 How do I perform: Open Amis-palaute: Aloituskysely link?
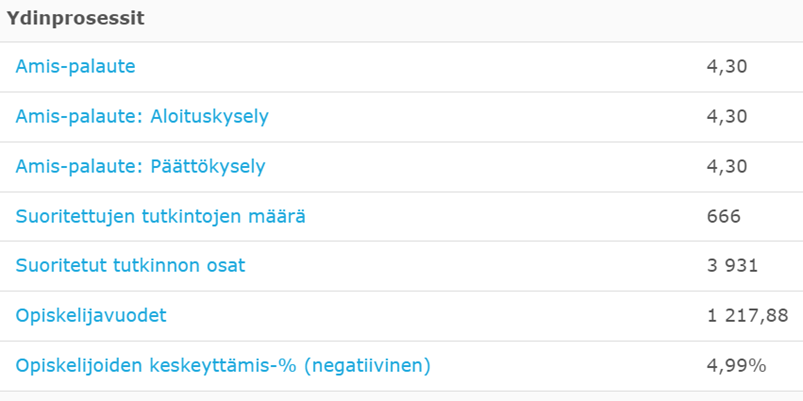pyautogui.click(x=142, y=117)
